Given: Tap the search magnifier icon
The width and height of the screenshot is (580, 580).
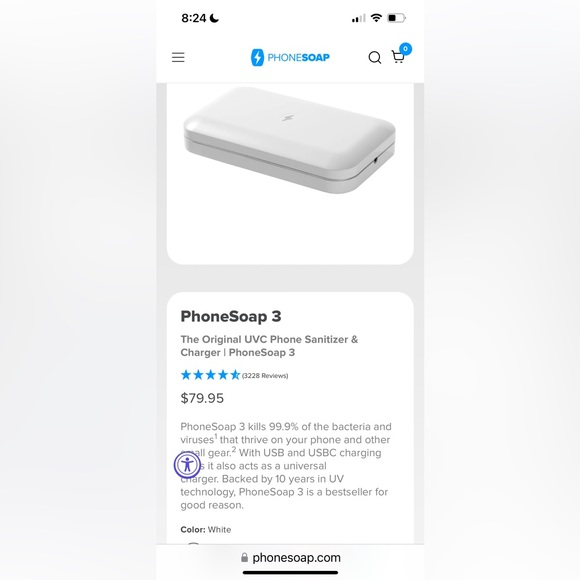Looking at the screenshot, I should pyautogui.click(x=374, y=58).
